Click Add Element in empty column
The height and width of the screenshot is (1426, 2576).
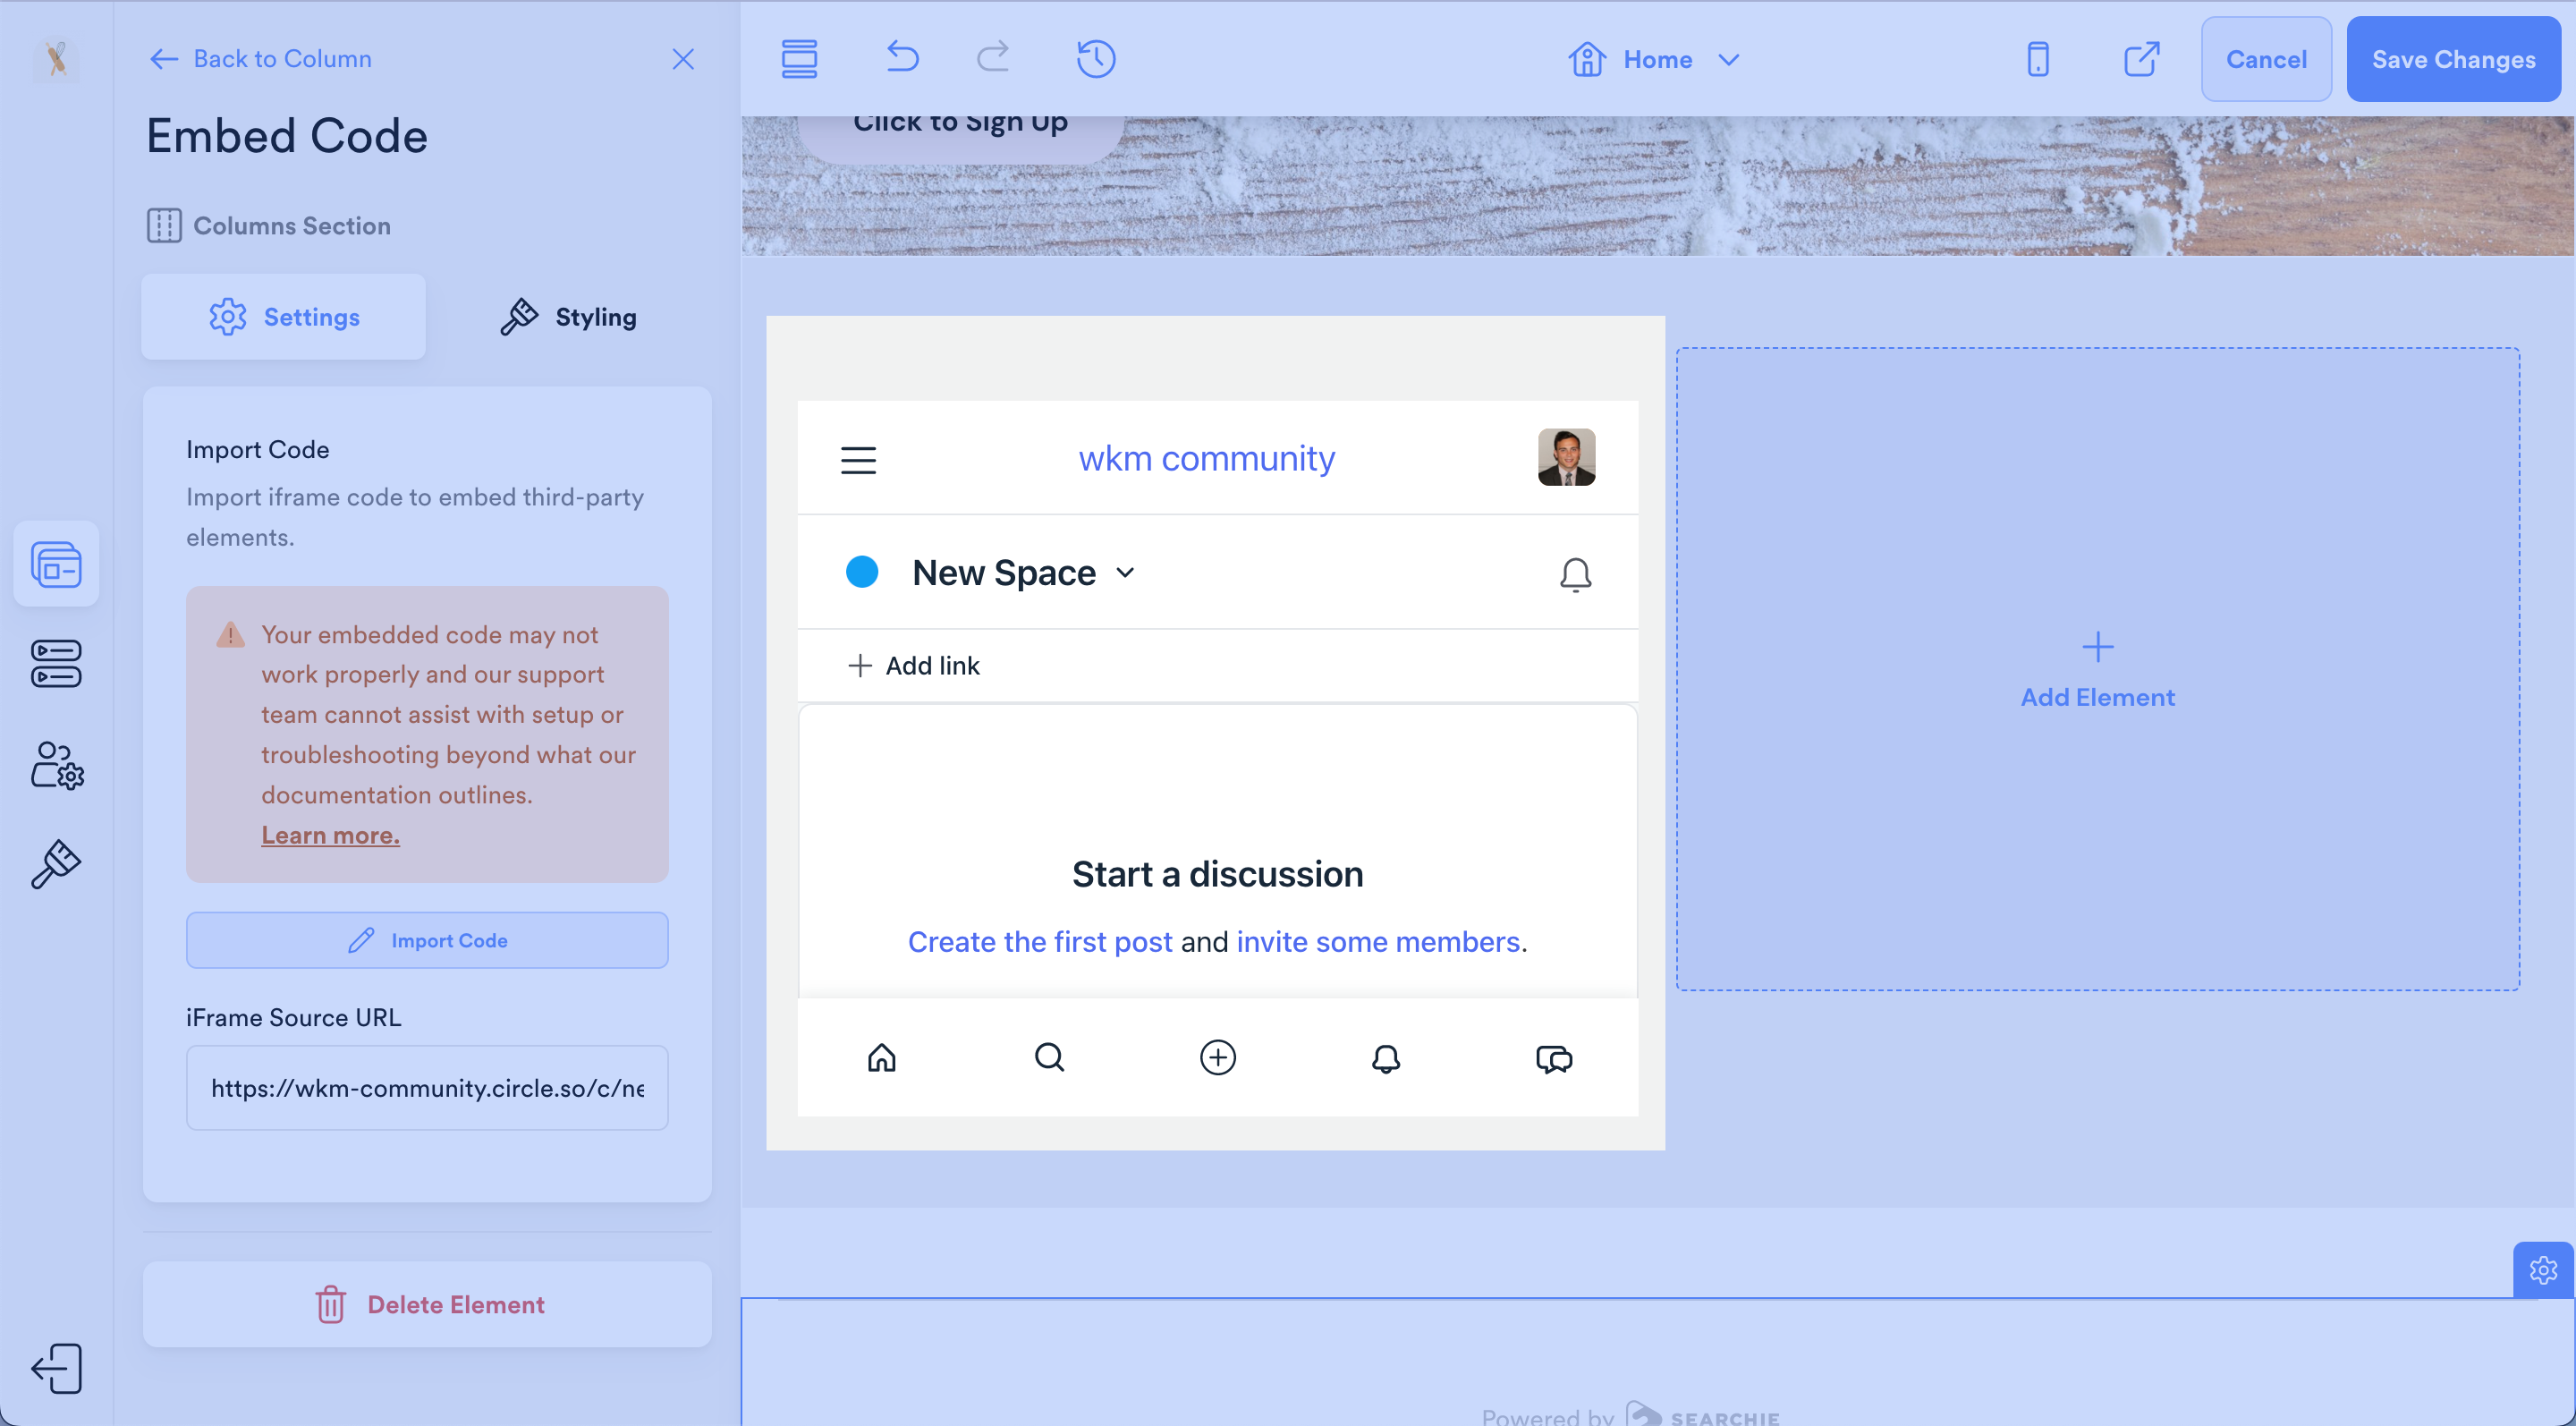2097,670
